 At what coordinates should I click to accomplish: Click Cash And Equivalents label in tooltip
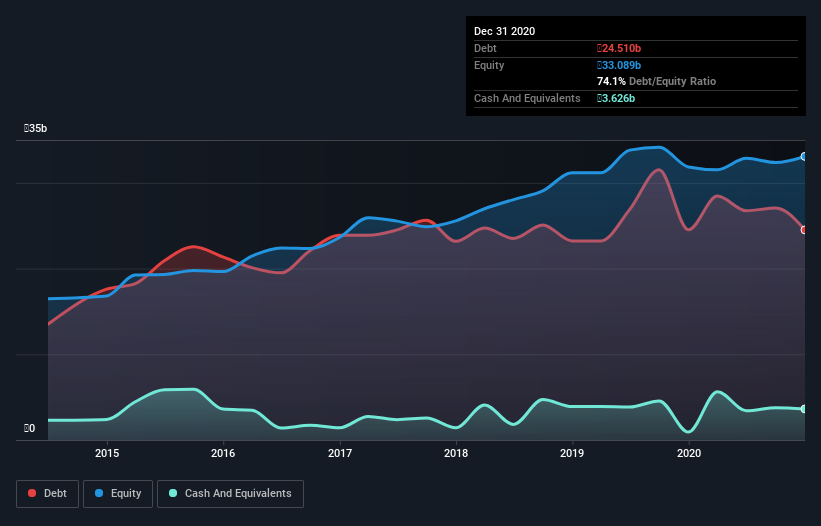527,98
